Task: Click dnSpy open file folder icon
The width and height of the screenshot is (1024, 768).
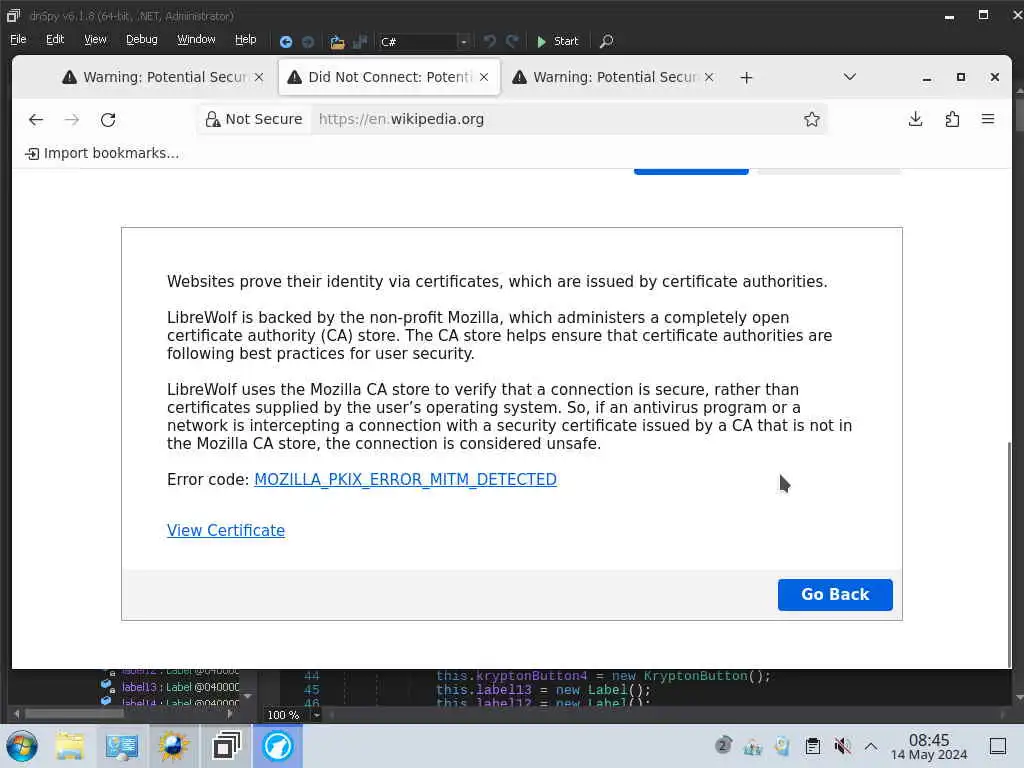Action: [337, 42]
